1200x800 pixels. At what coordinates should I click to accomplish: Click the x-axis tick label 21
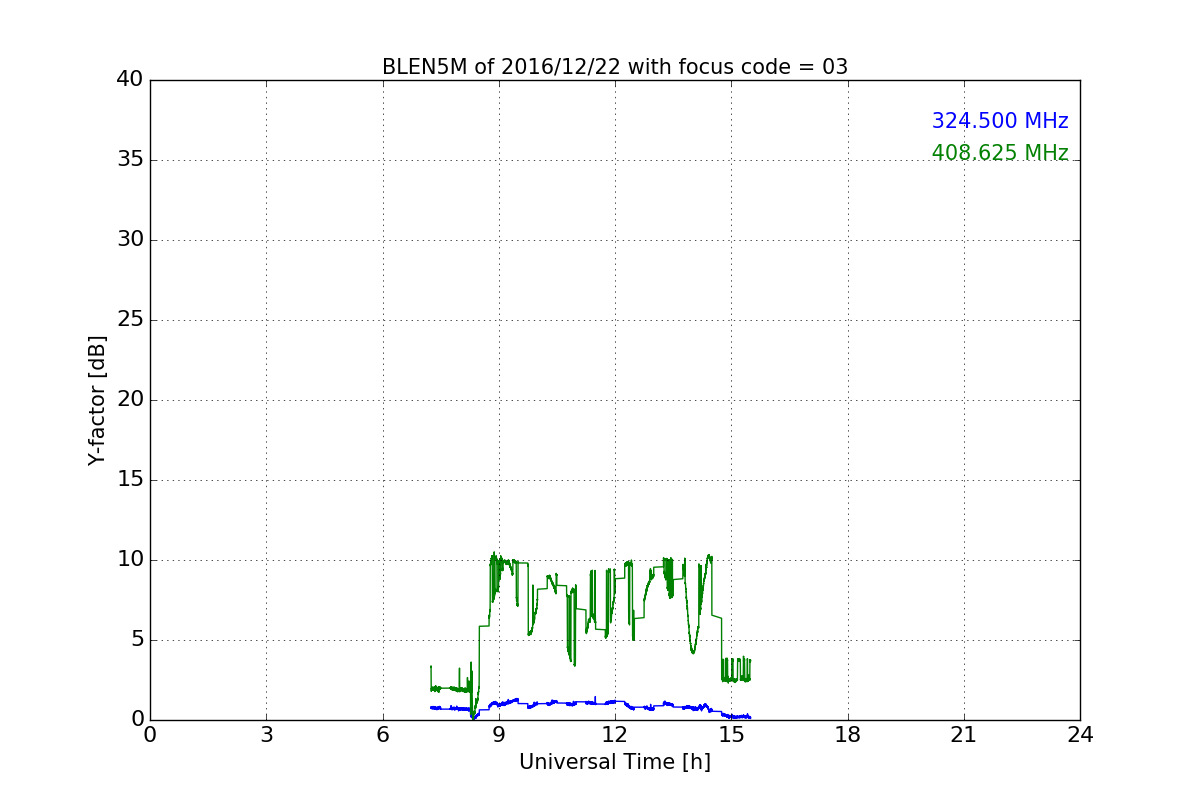click(x=964, y=735)
